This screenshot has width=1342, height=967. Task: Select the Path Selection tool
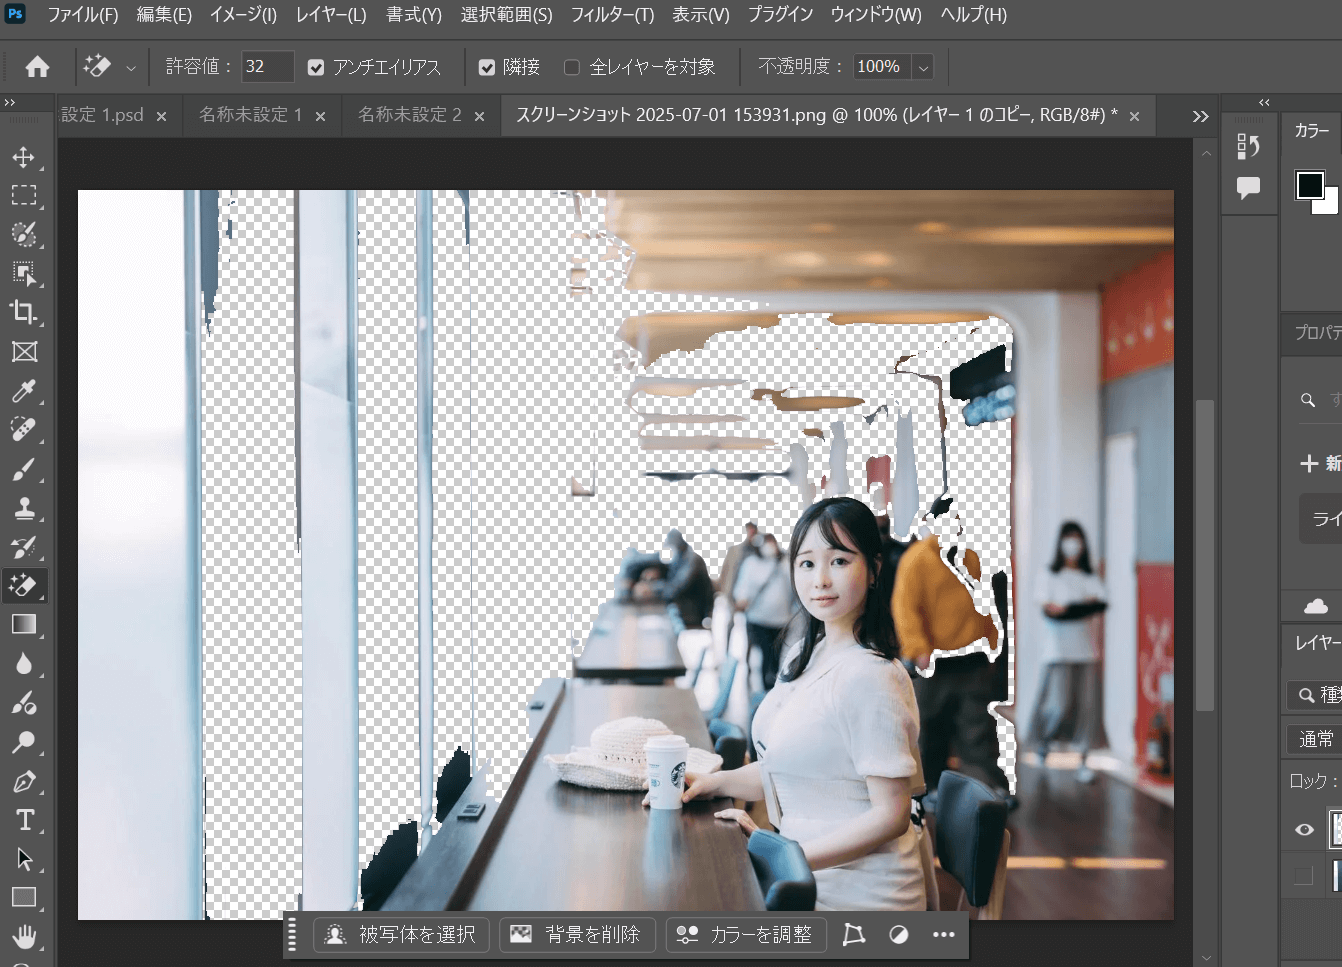(24, 859)
